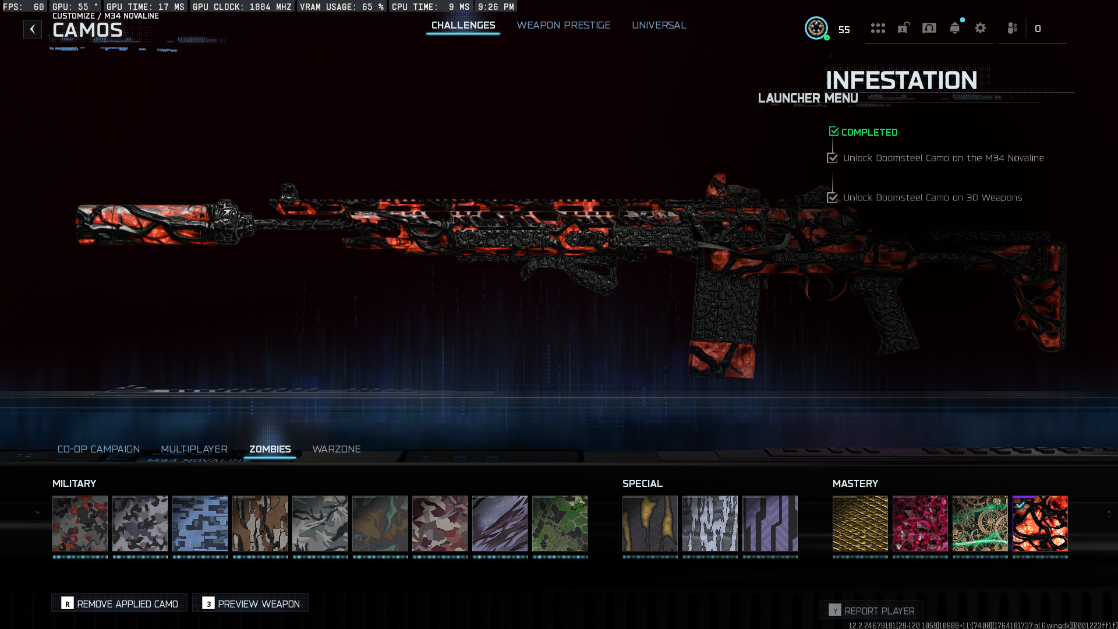This screenshot has height=629, width=1118.
Task: Open the grid menu icon
Action: (878, 29)
